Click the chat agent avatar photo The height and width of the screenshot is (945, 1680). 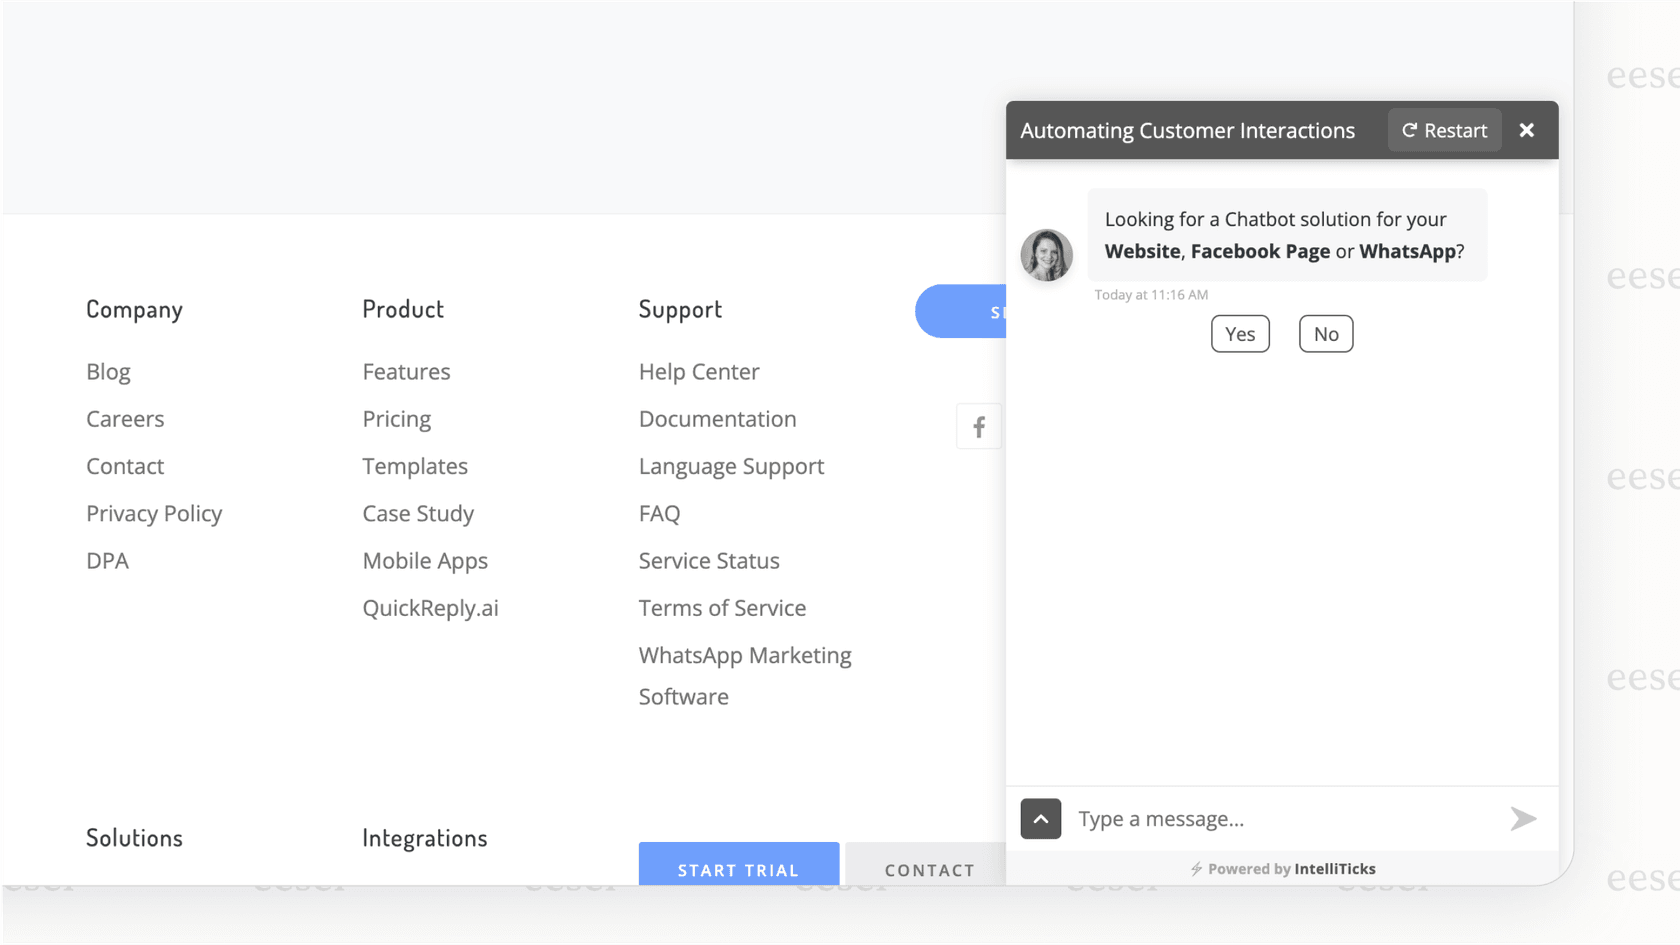click(1046, 255)
